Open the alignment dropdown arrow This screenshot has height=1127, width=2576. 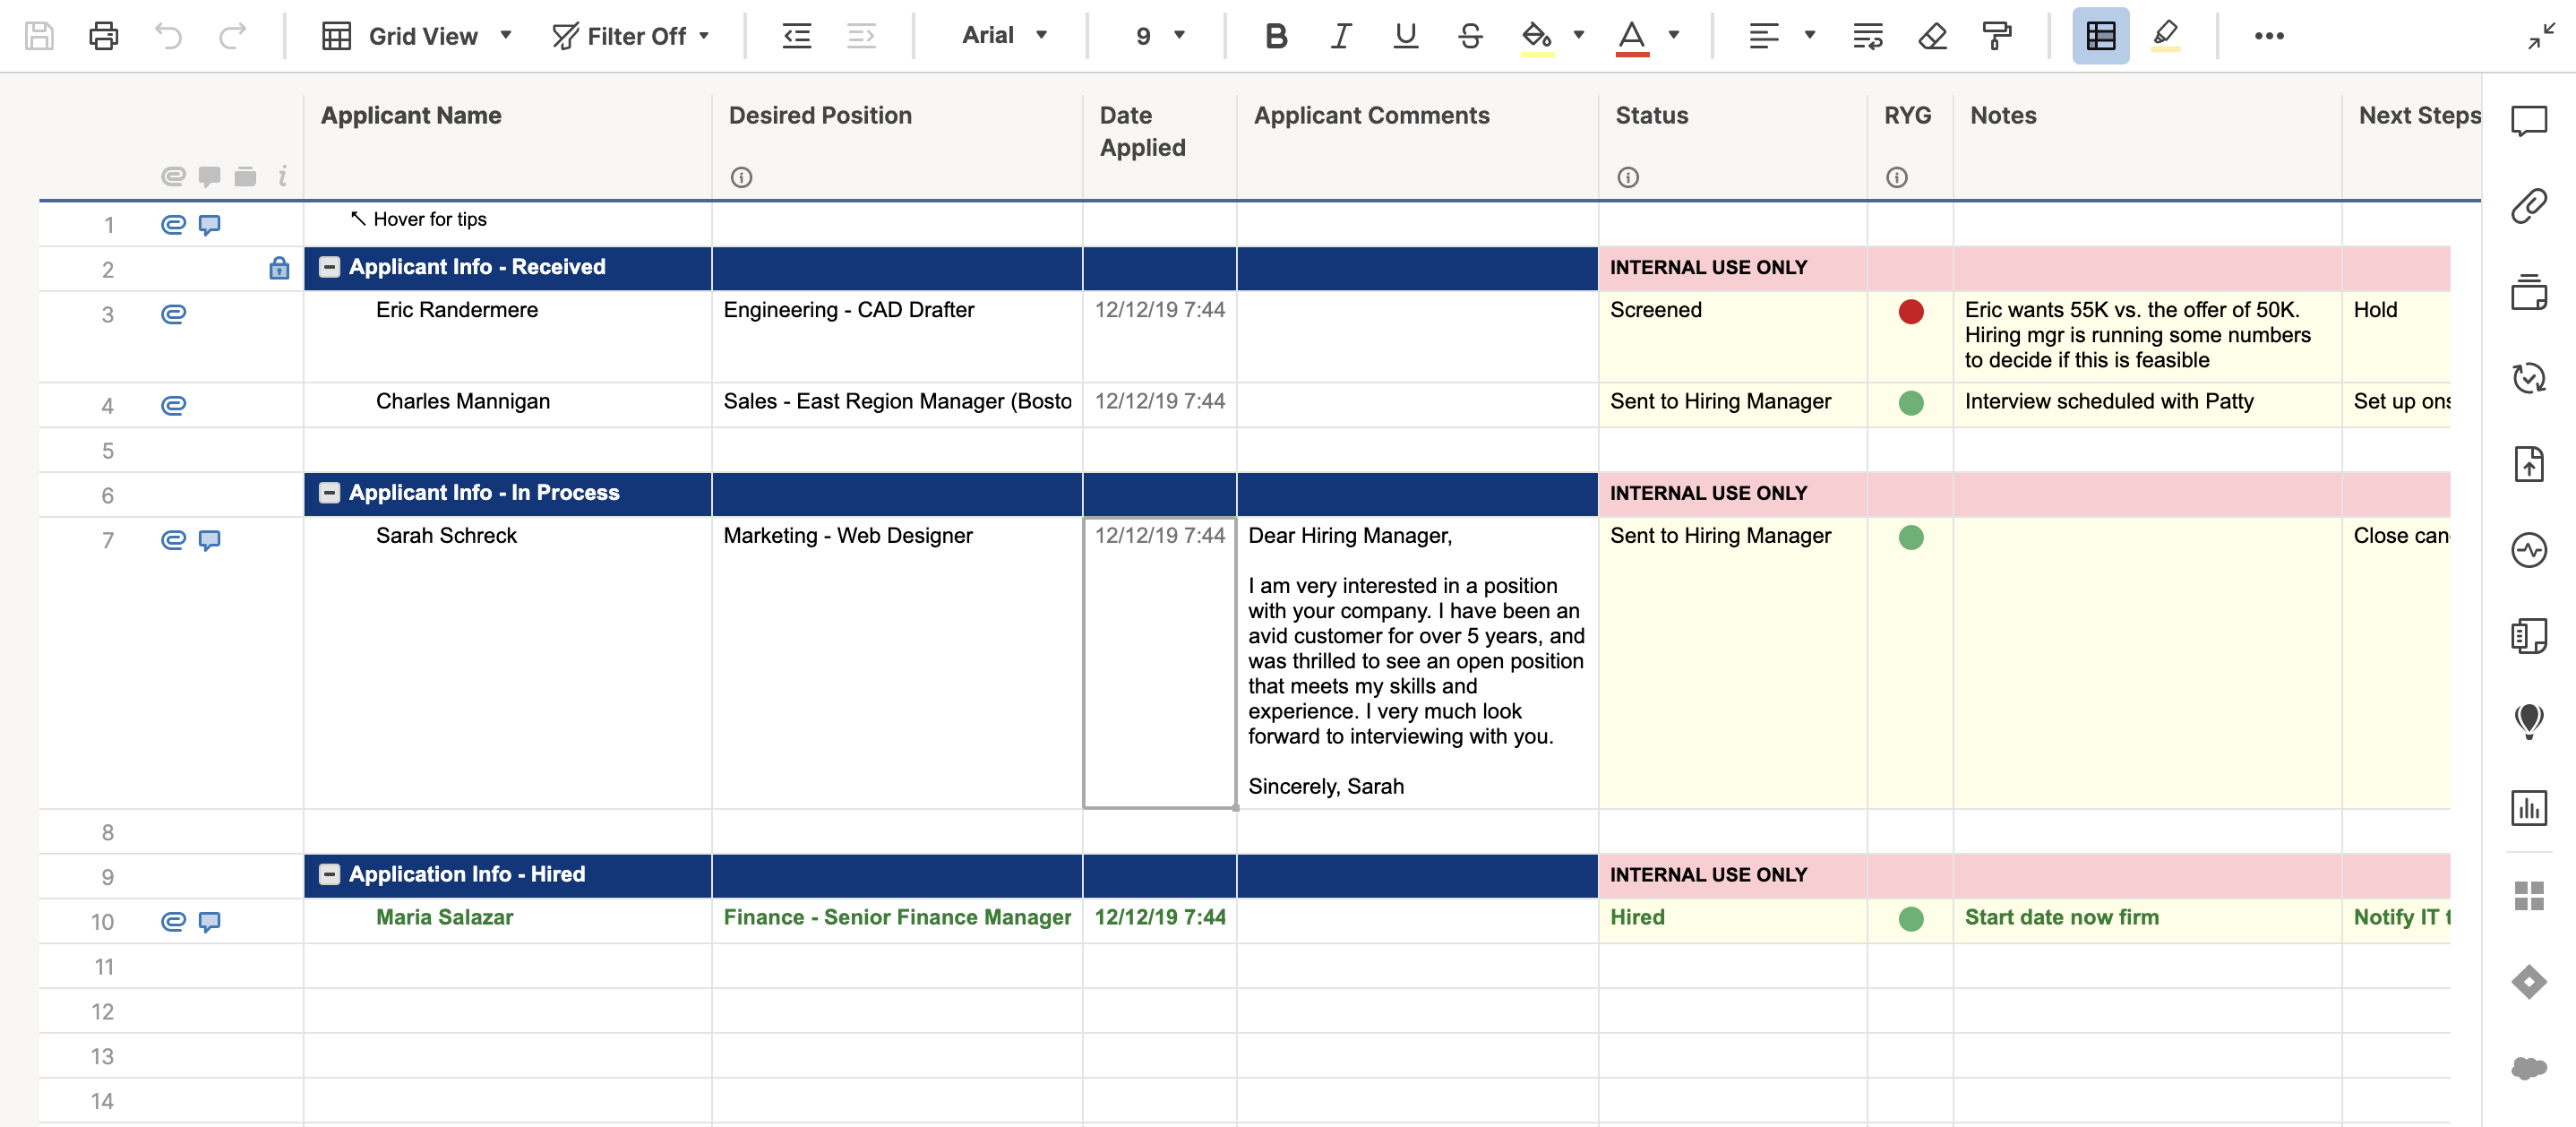pyautogui.click(x=1809, y=35)
